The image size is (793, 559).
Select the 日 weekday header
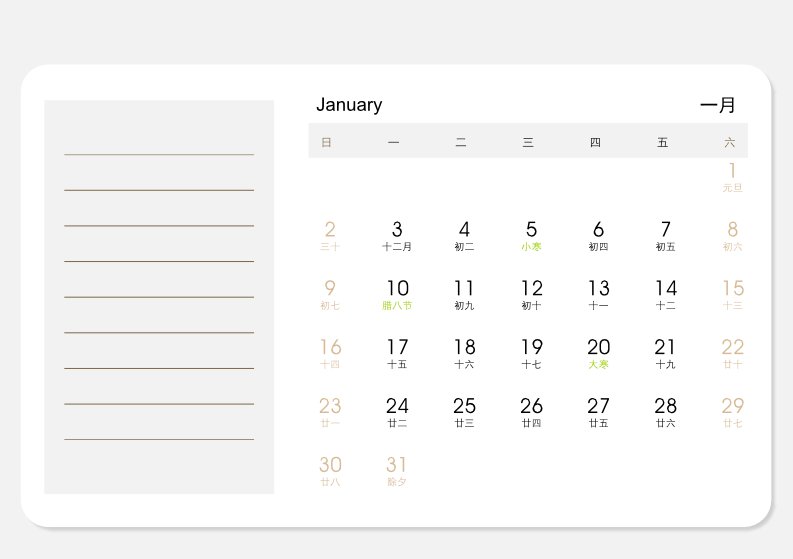326,143
